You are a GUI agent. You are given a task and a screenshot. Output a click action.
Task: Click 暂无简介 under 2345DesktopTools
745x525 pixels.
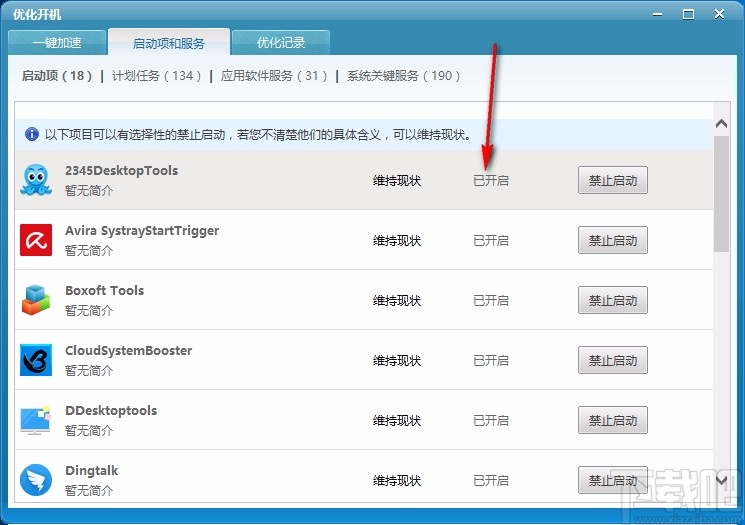pyautogui.click(x=89, y=191)
